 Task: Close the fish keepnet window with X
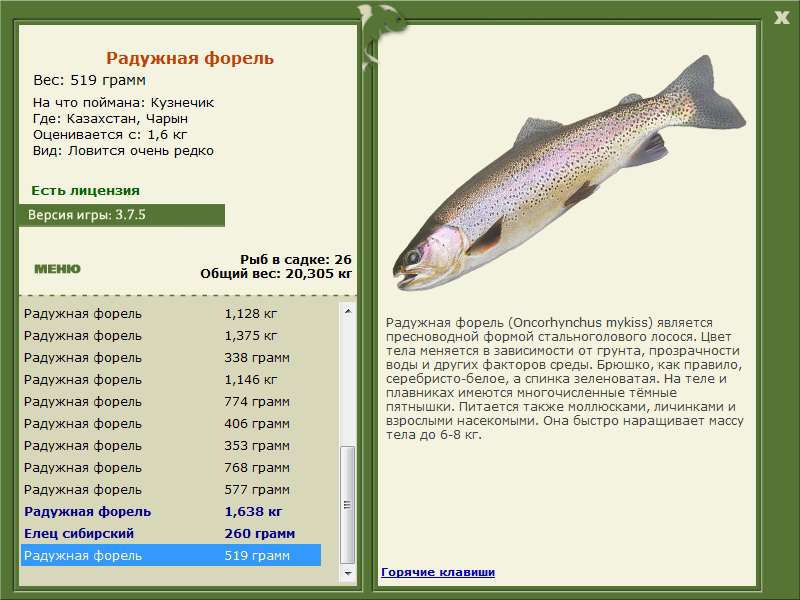[781, 18]
